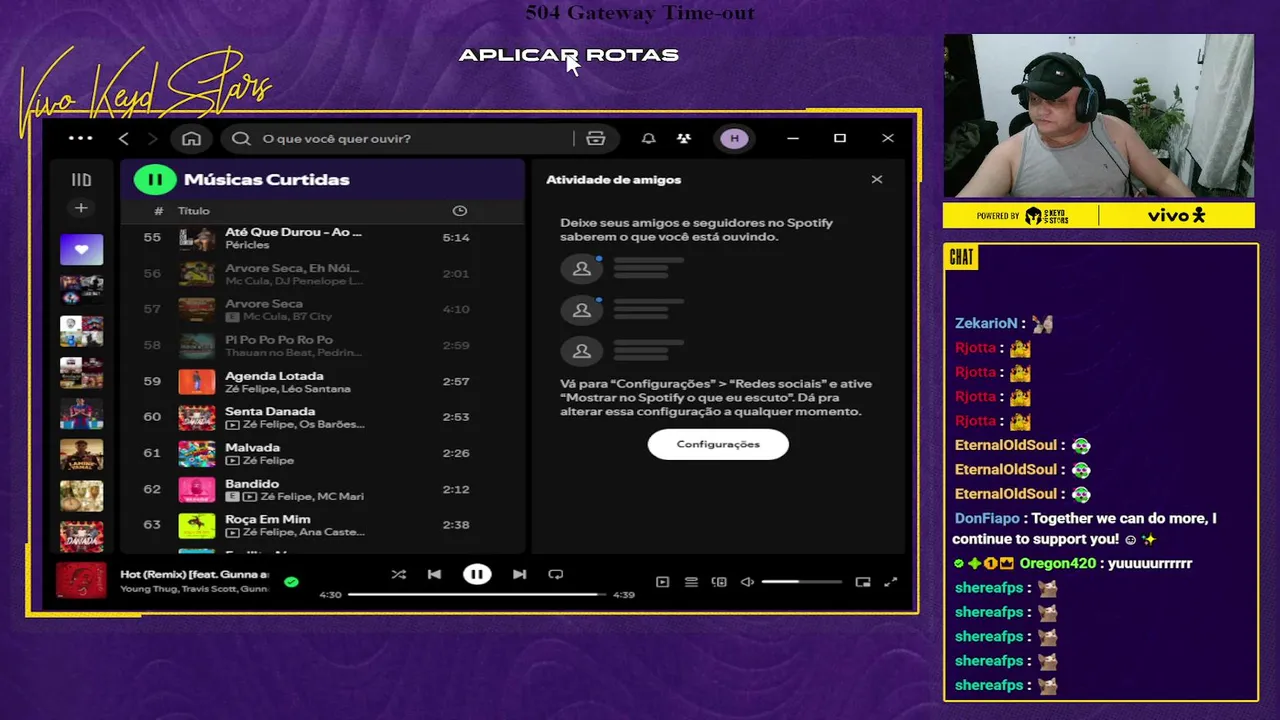Toggle the friend activity icon in top bar

click(684, 139)
